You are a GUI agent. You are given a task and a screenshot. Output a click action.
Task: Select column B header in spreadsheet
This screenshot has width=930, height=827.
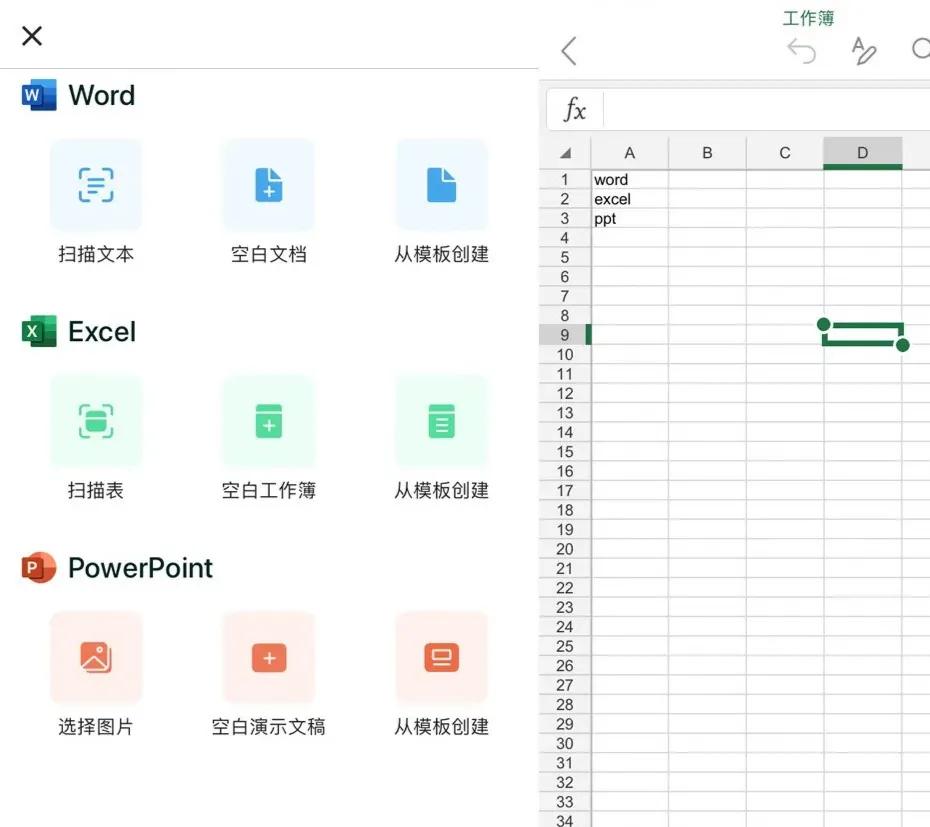tap(706, 152)
